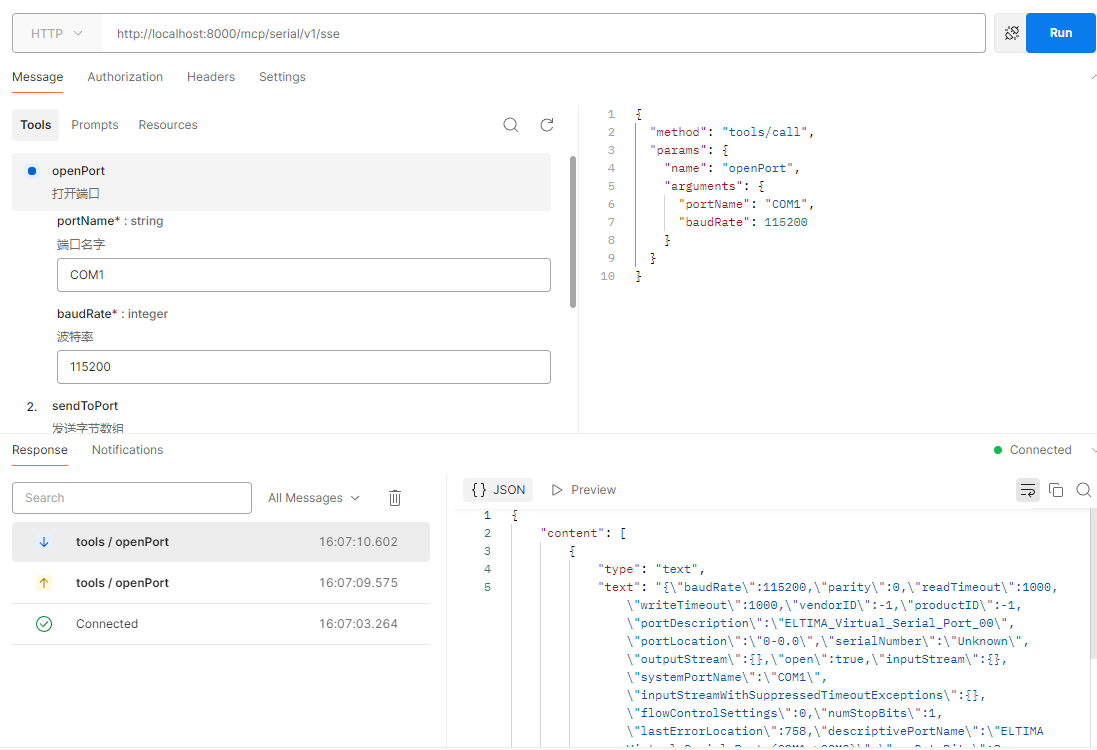Click the messages Search field
The height and width of the screenshot is (750, 1097).
coord(132,498)
